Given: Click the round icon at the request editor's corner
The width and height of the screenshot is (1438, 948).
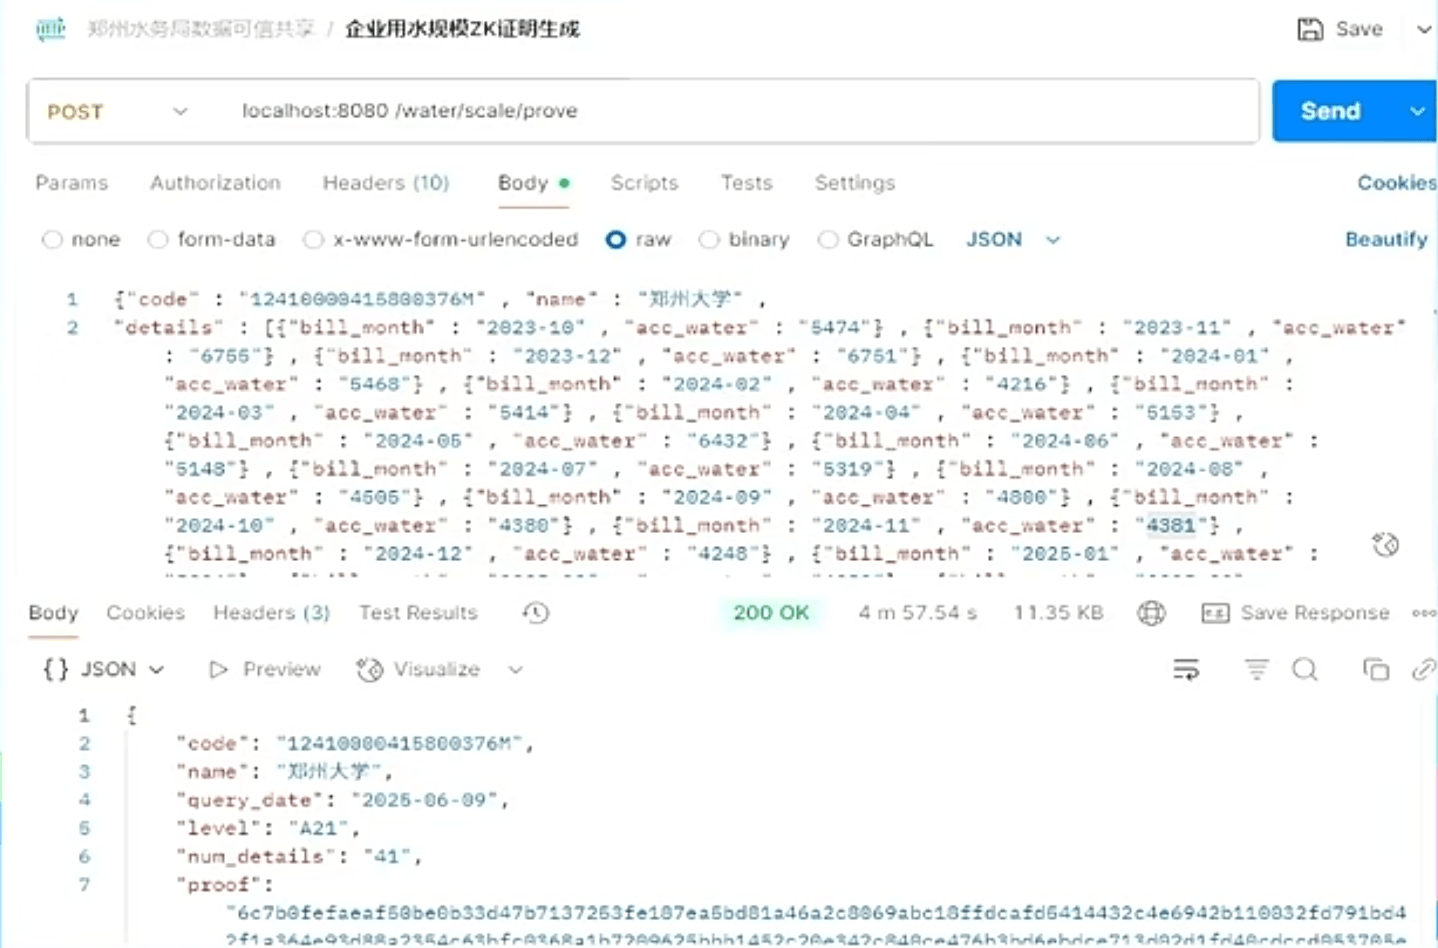Looking at the screenshot, I should pos(1385,545).
